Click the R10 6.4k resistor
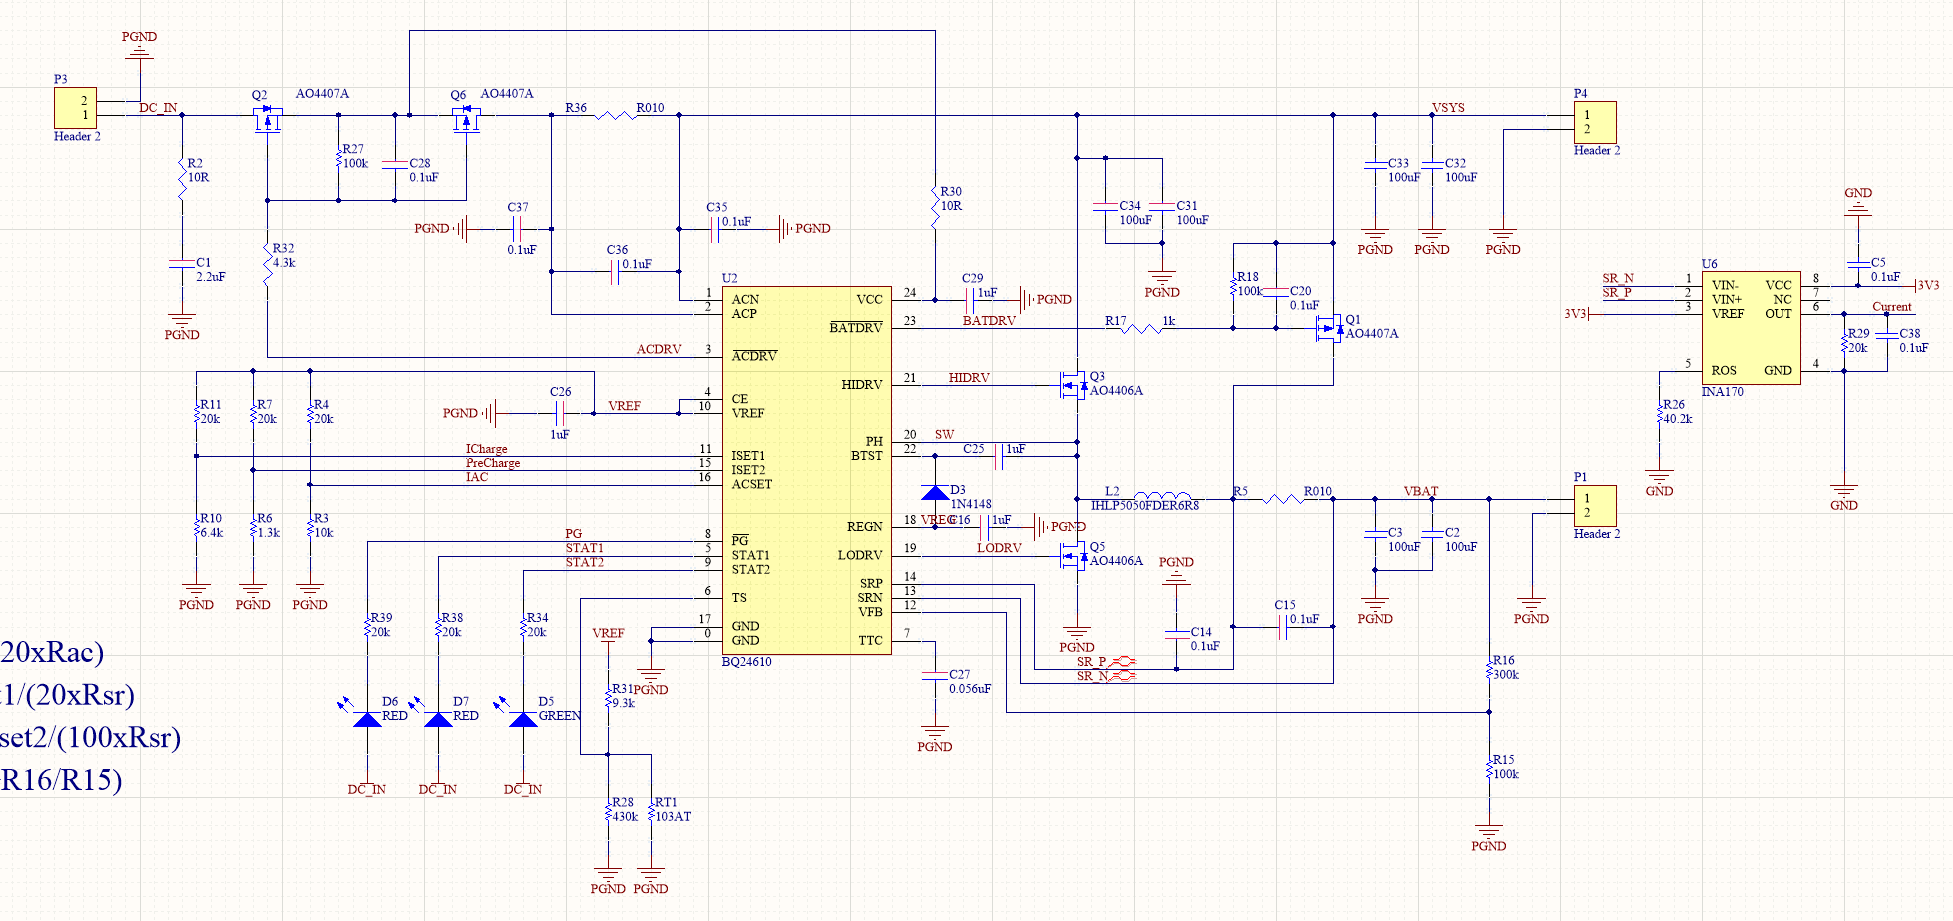The width and height of the screenshot is (1953, 921). coord(196,526)
